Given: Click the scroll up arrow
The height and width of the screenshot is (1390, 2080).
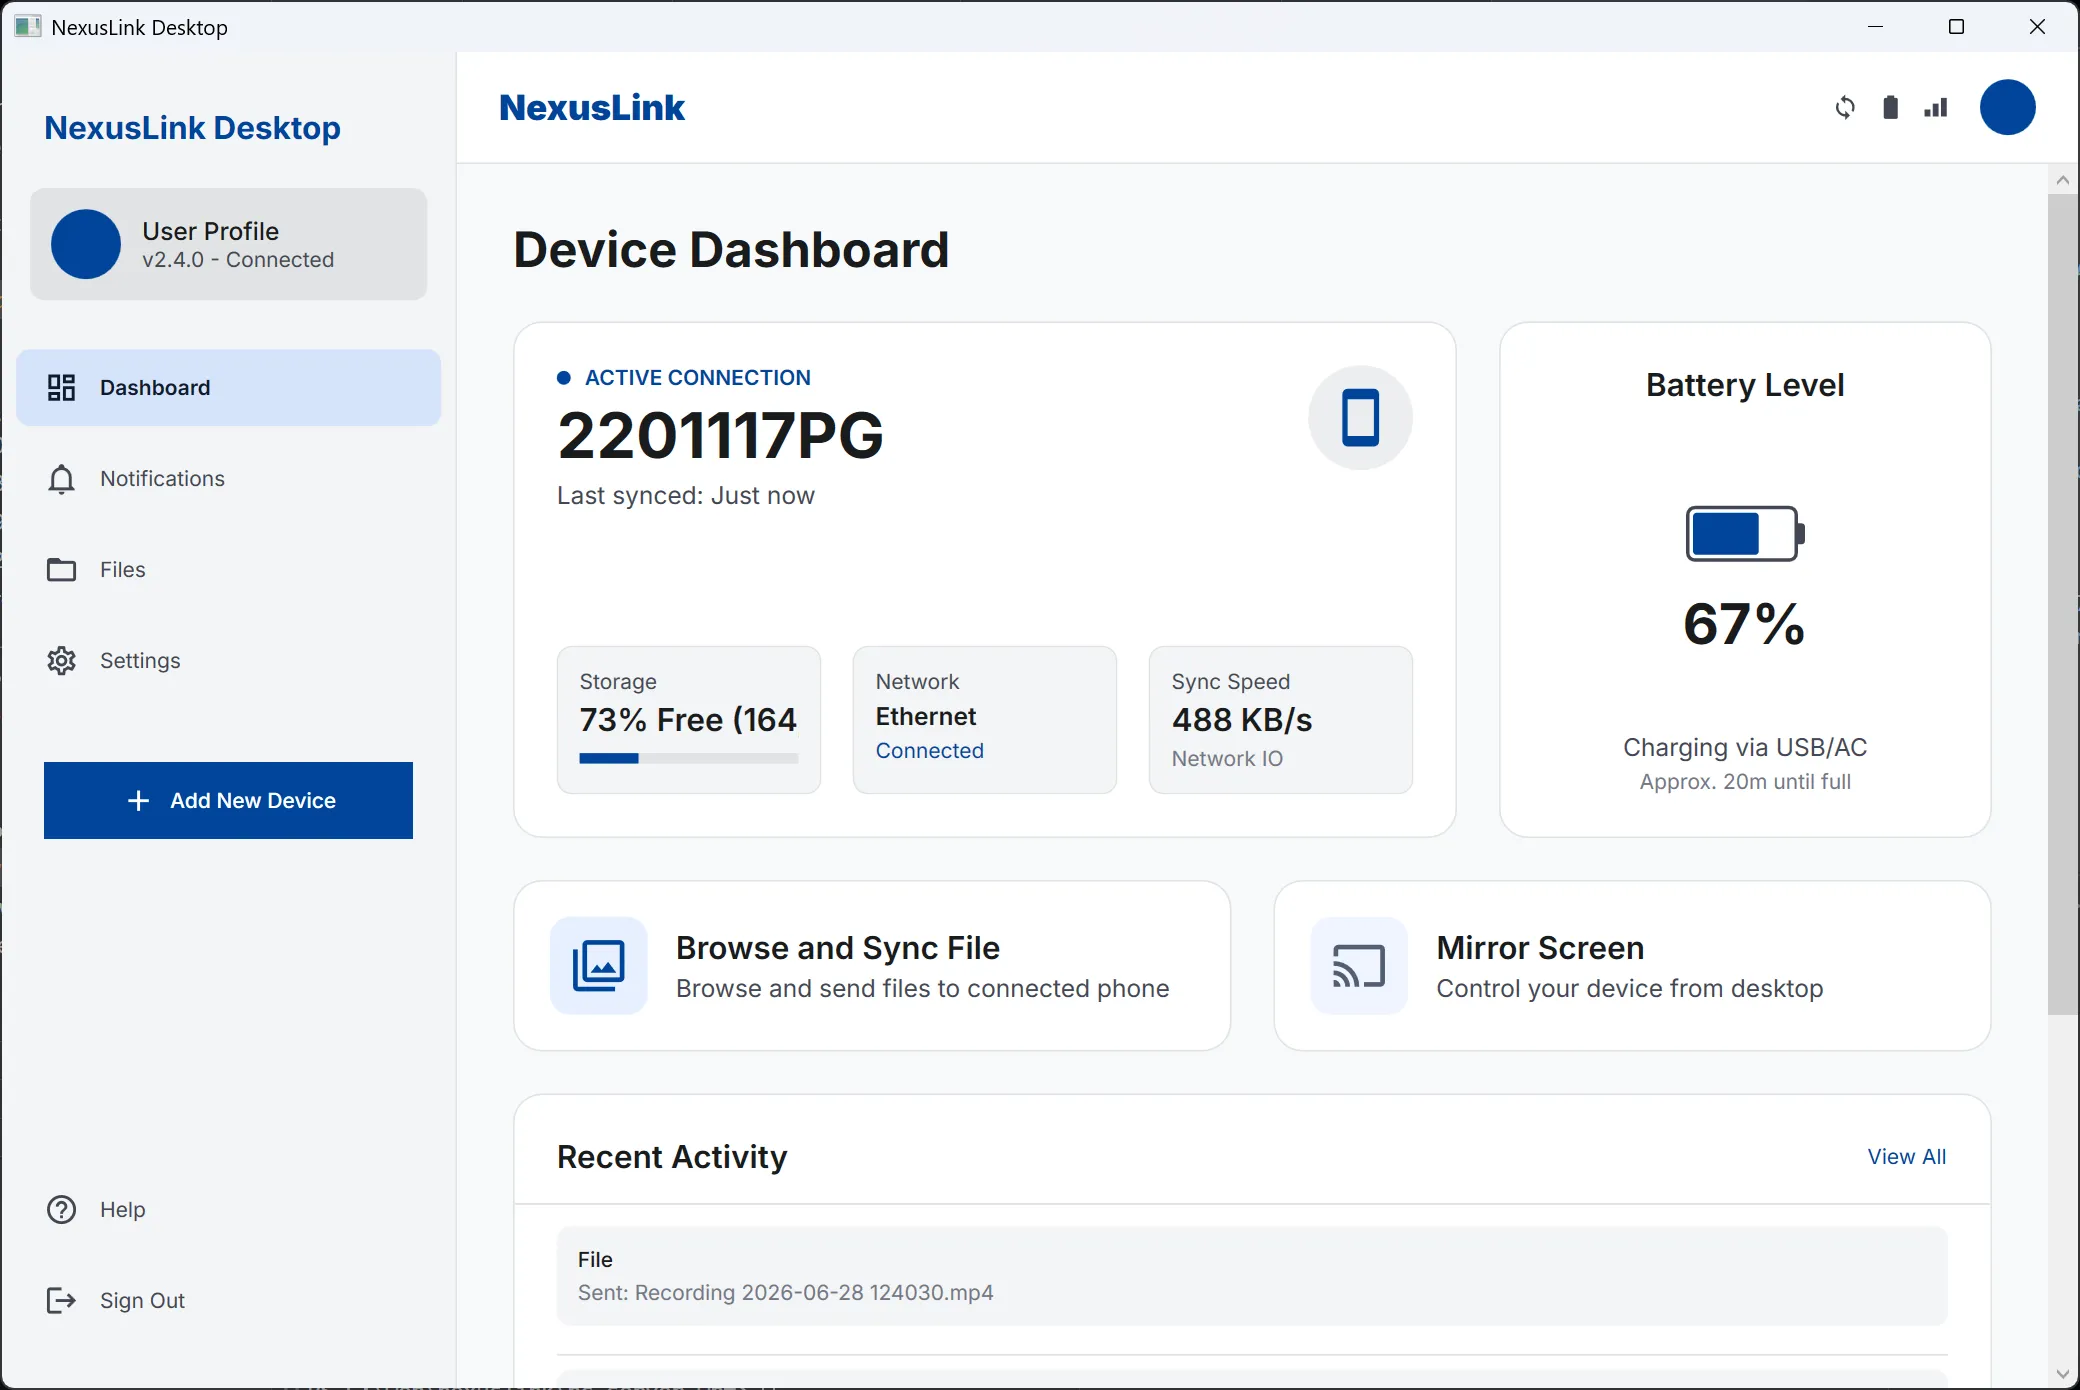Looking at the screenshot, I should coord(2063,180).
